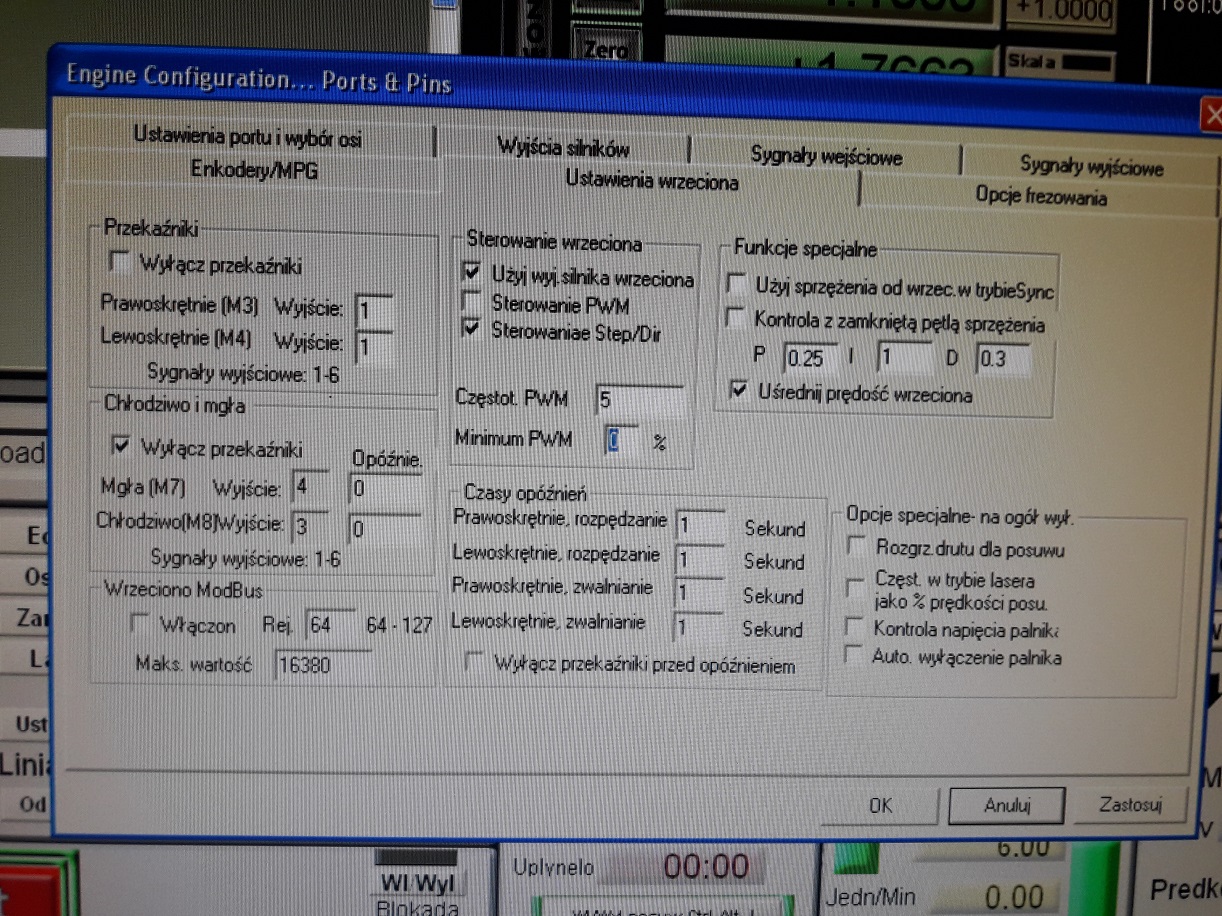Enable Sterowanie PWM checkbox

470,300
